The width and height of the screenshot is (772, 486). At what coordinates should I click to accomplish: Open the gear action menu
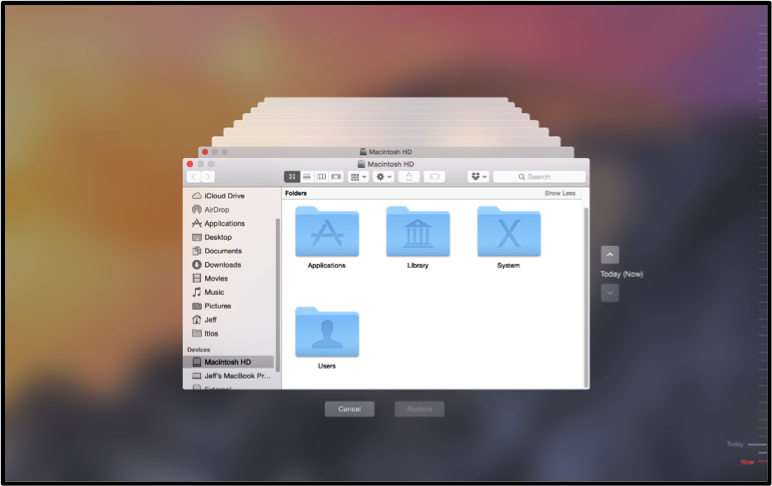coord(384,177)
